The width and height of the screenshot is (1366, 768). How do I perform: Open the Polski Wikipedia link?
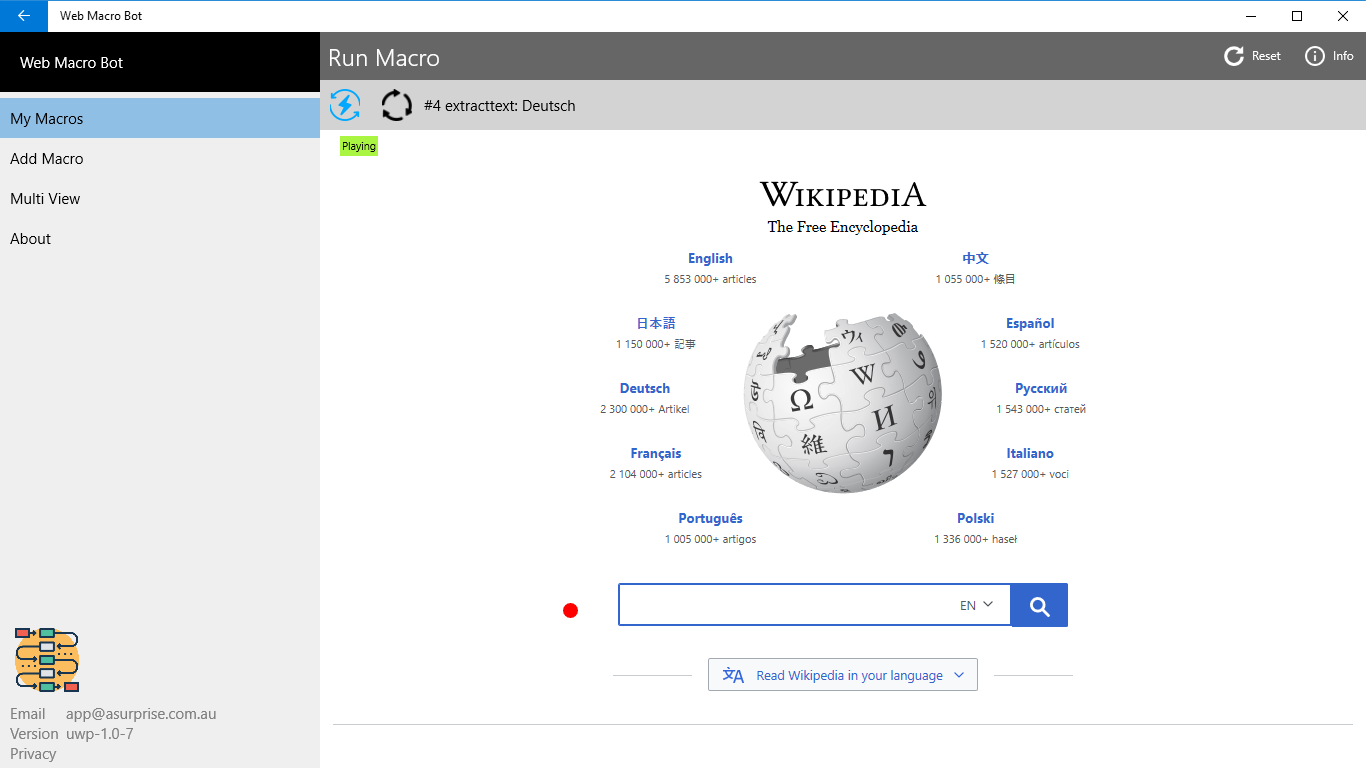tap(975, 518)
